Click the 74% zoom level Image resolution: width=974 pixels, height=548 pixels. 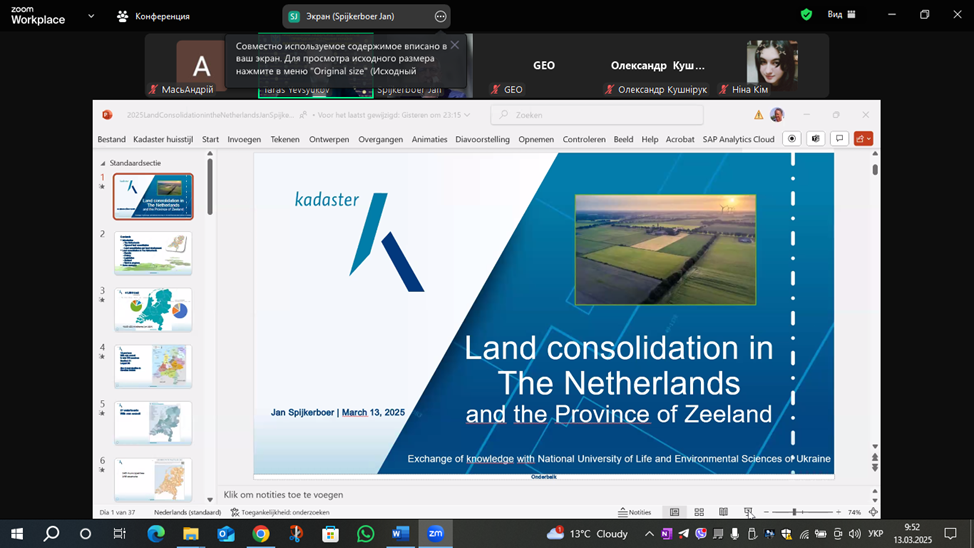(855, 513)
